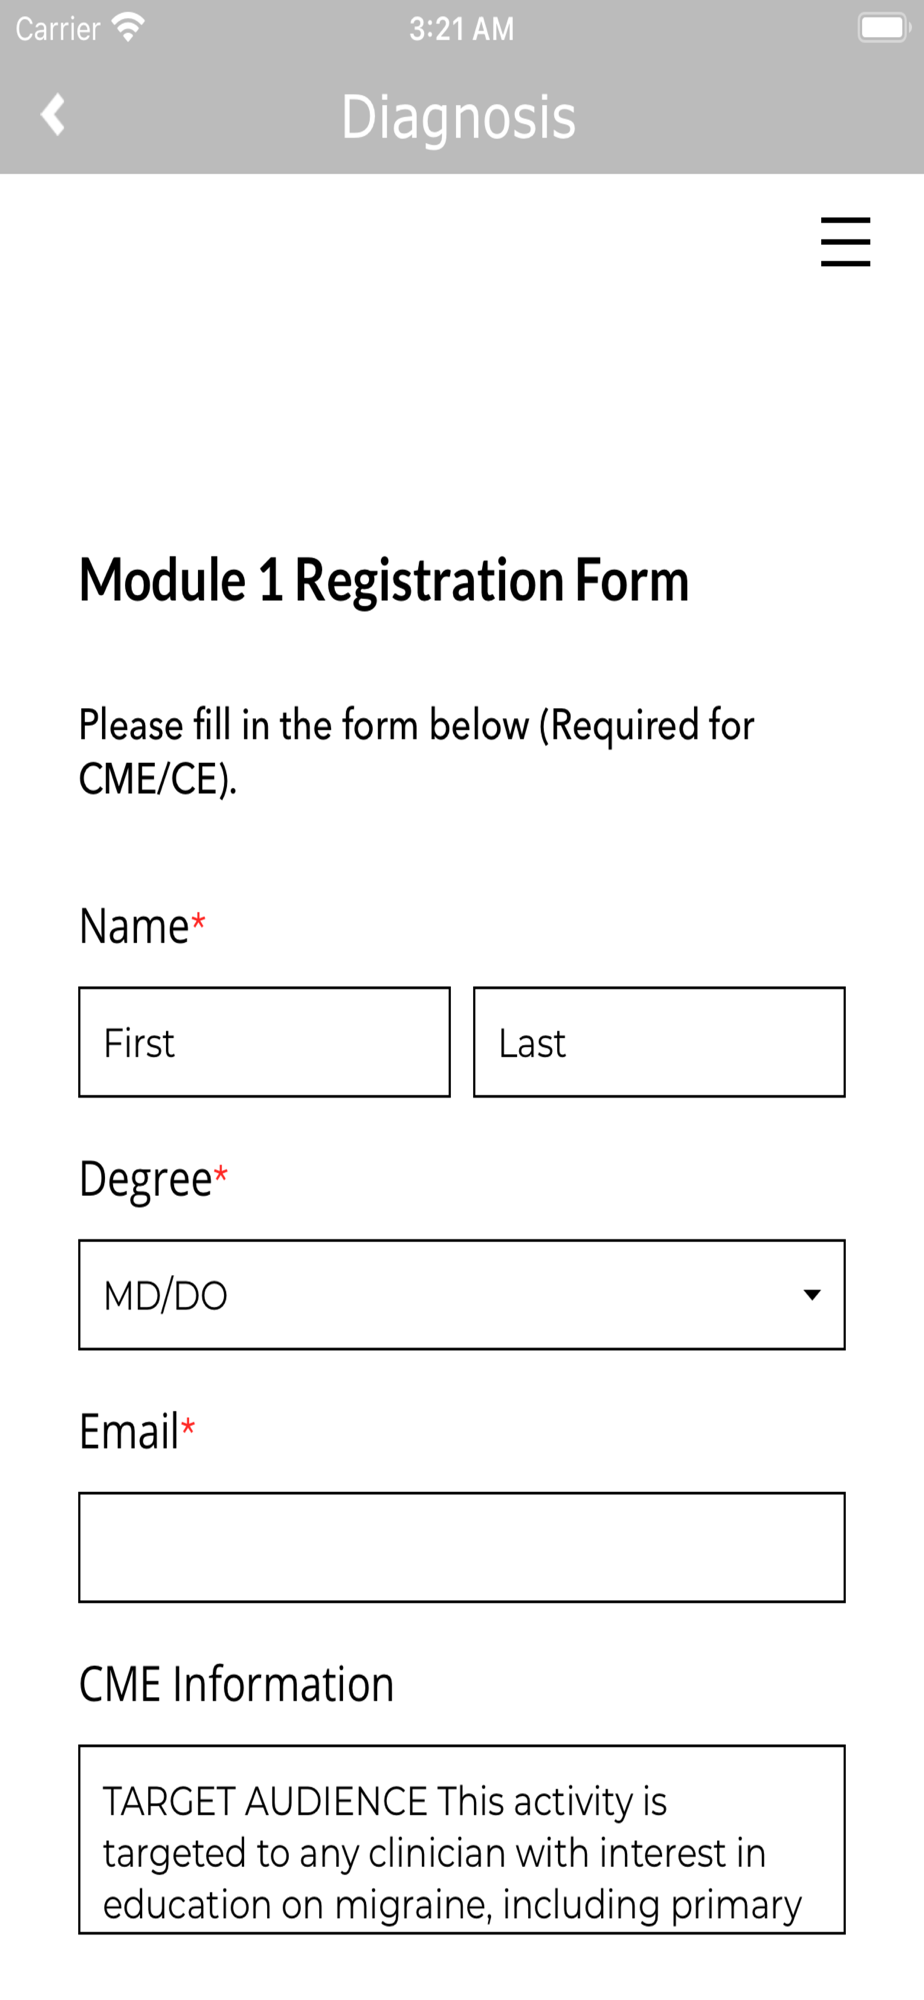Tap the Diagnosis title in header

pyautogui.click(x=459, y=117)
